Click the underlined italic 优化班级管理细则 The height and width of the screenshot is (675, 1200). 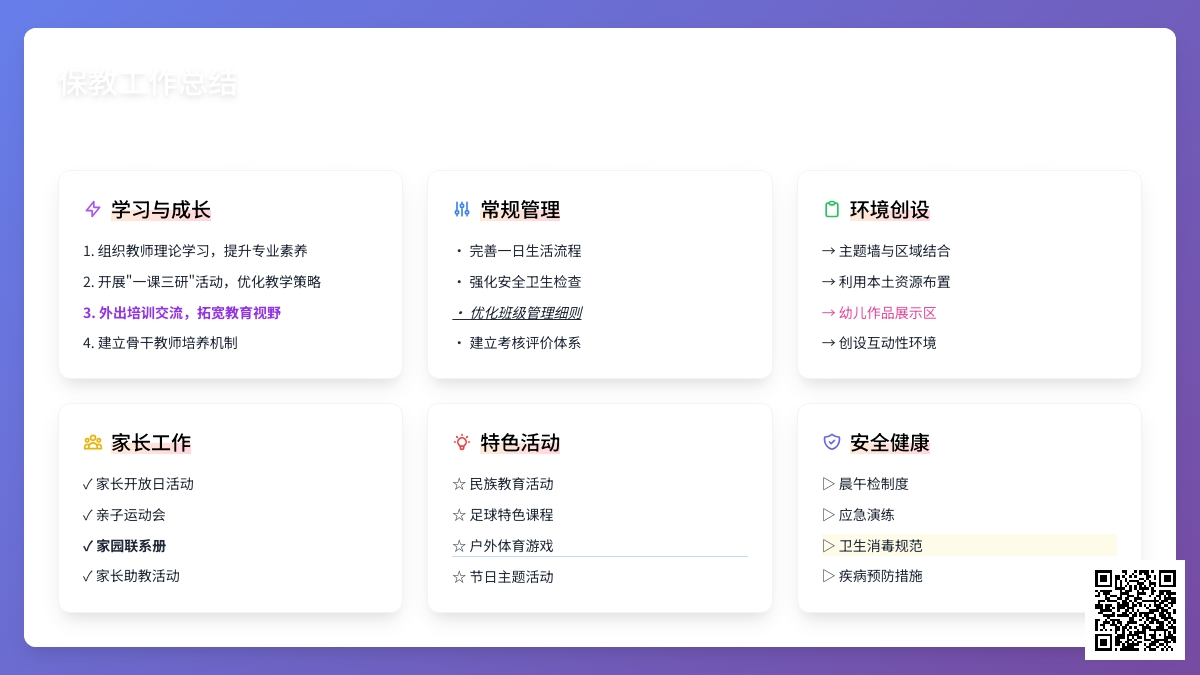(x=517, y=313)
